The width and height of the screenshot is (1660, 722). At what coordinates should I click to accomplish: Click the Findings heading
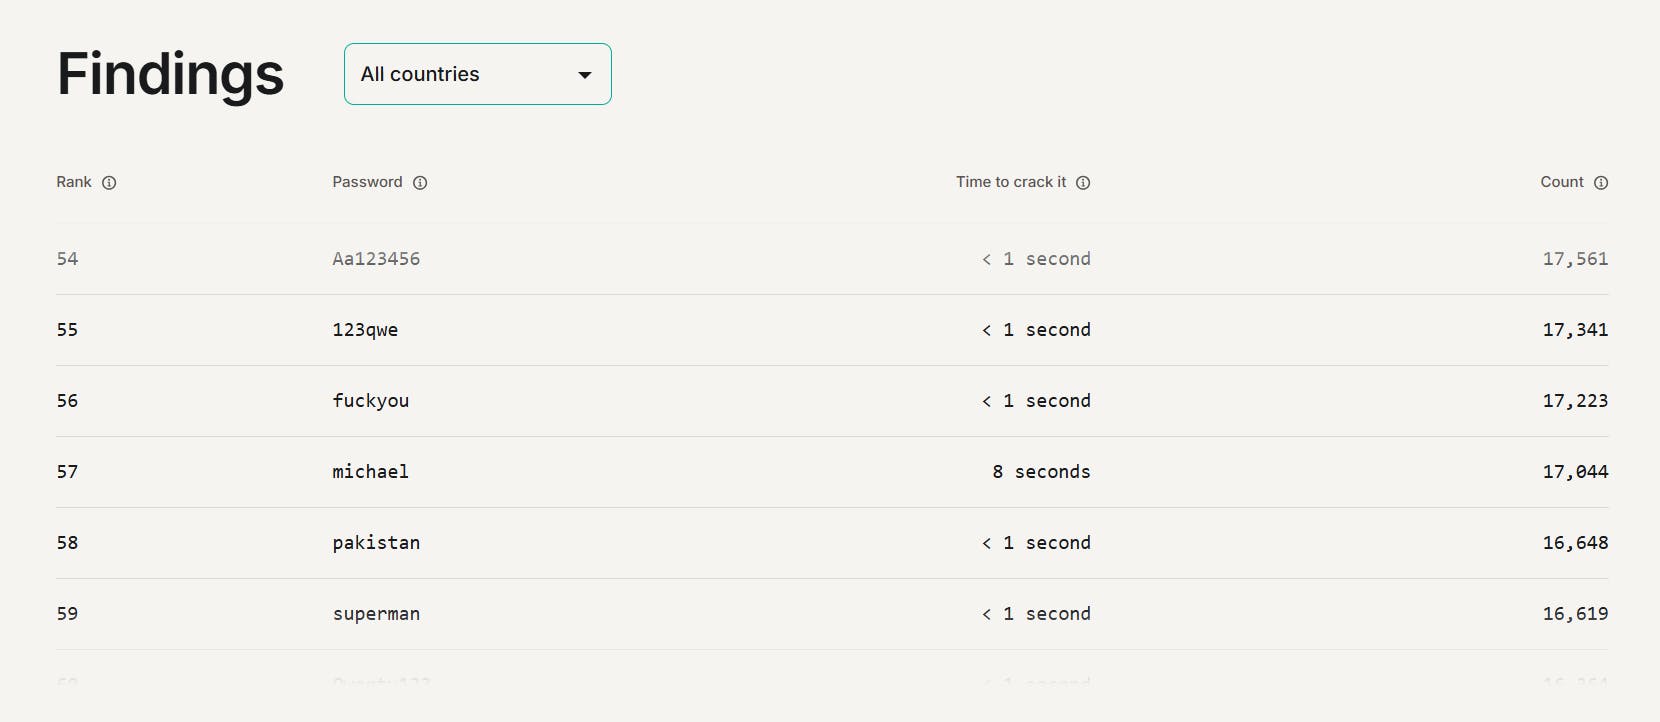tap(171, 74)
